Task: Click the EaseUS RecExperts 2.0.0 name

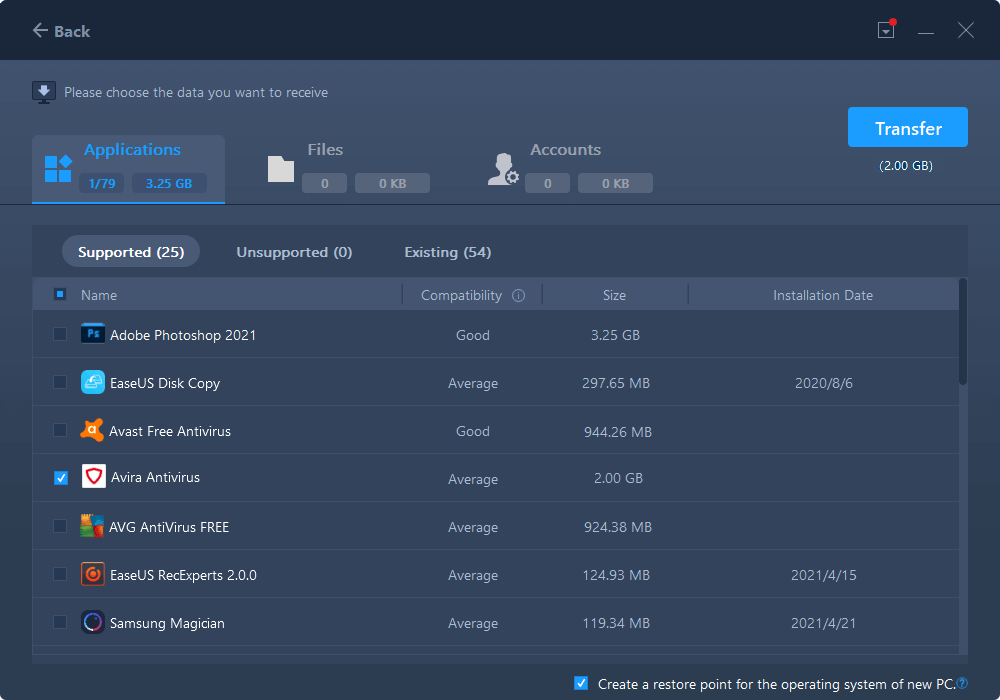Action: [183, 575]
